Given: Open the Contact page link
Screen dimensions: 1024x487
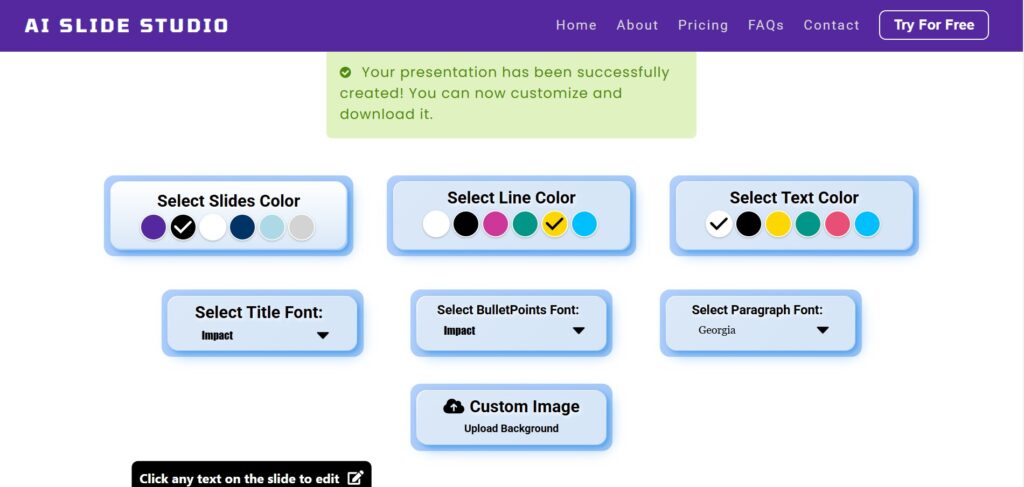Looking at the screenshot, I should (831, 25).
